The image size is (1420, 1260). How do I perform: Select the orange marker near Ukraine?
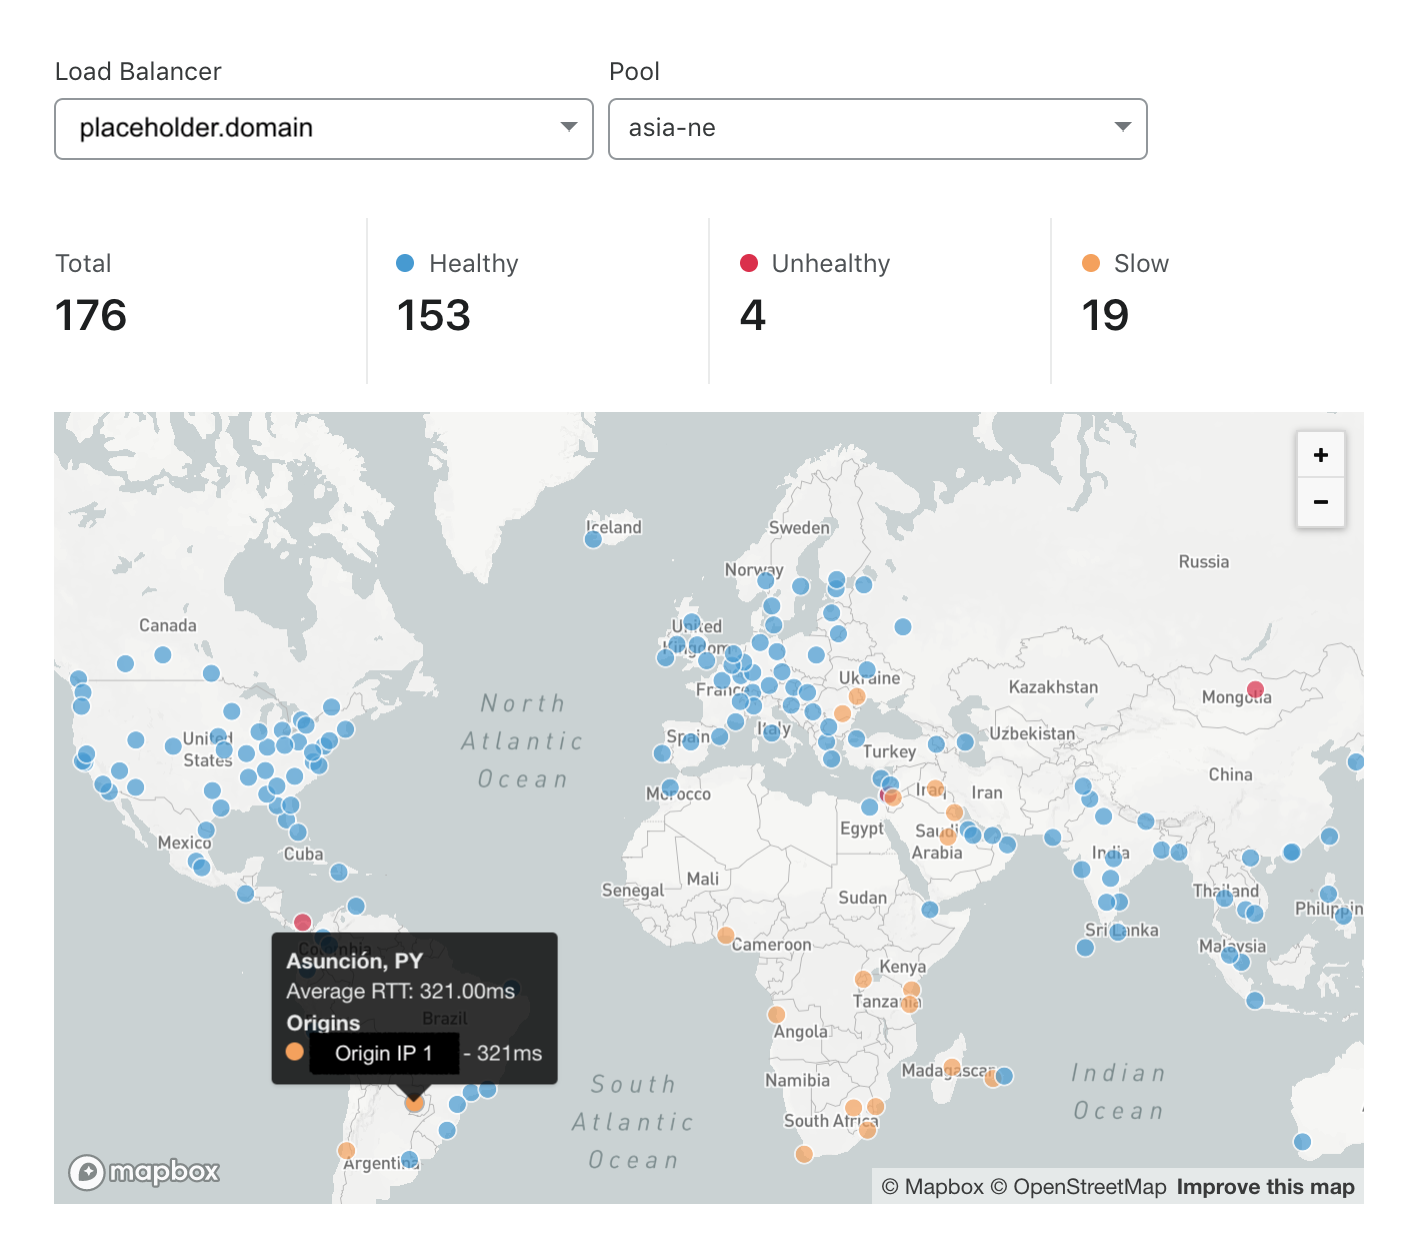(x=857, y=696)
